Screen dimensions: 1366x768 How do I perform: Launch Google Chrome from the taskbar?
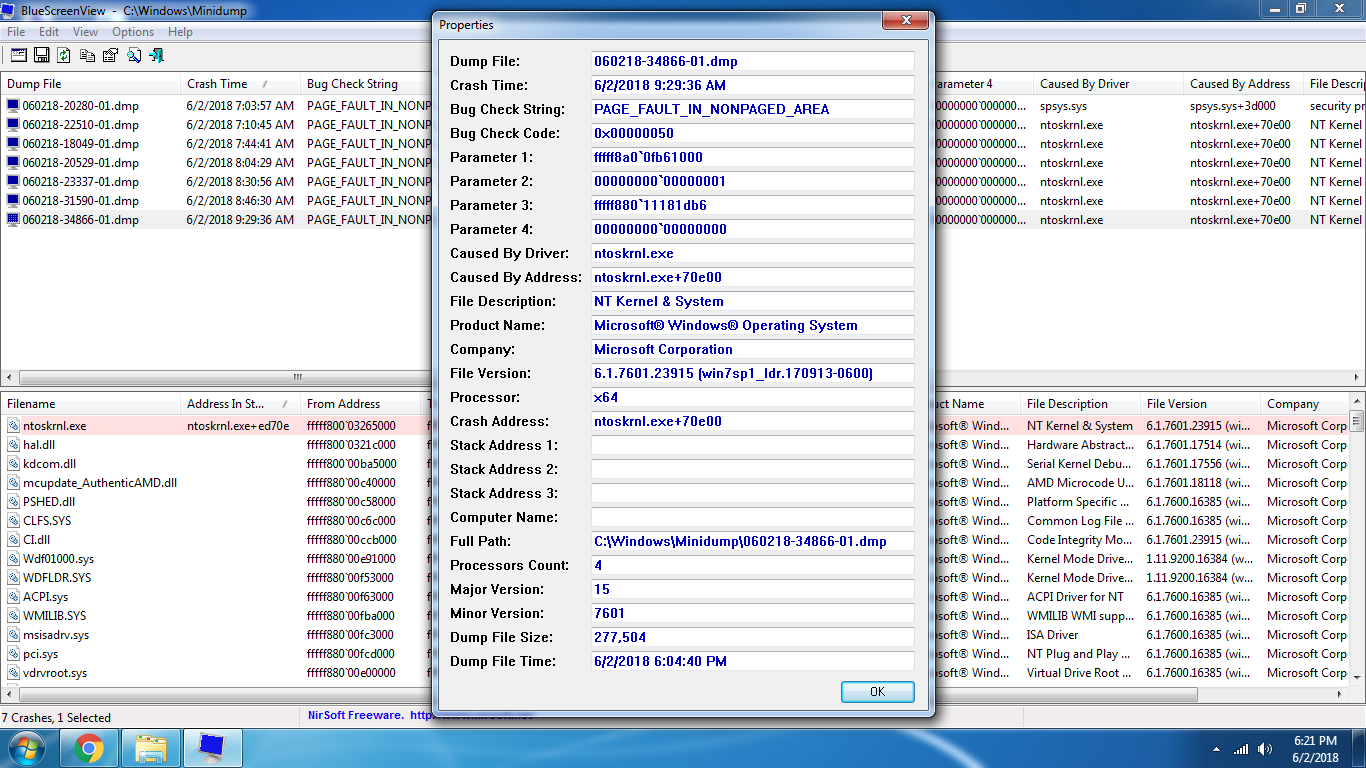click(x=89, y=748)
